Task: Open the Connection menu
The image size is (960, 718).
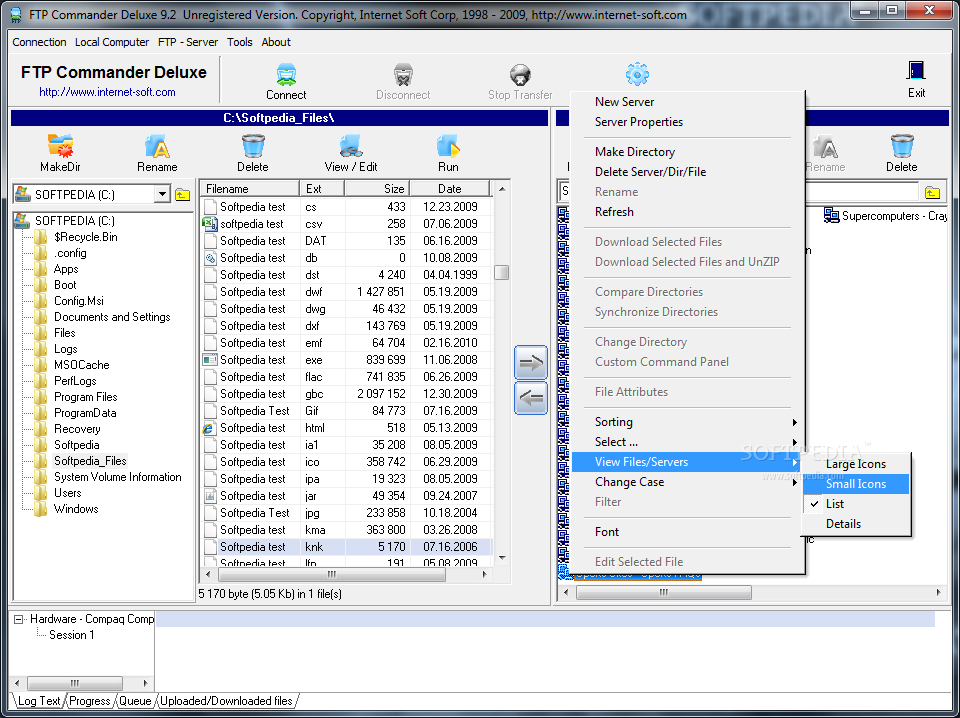Action: click(x=39, y=42)
